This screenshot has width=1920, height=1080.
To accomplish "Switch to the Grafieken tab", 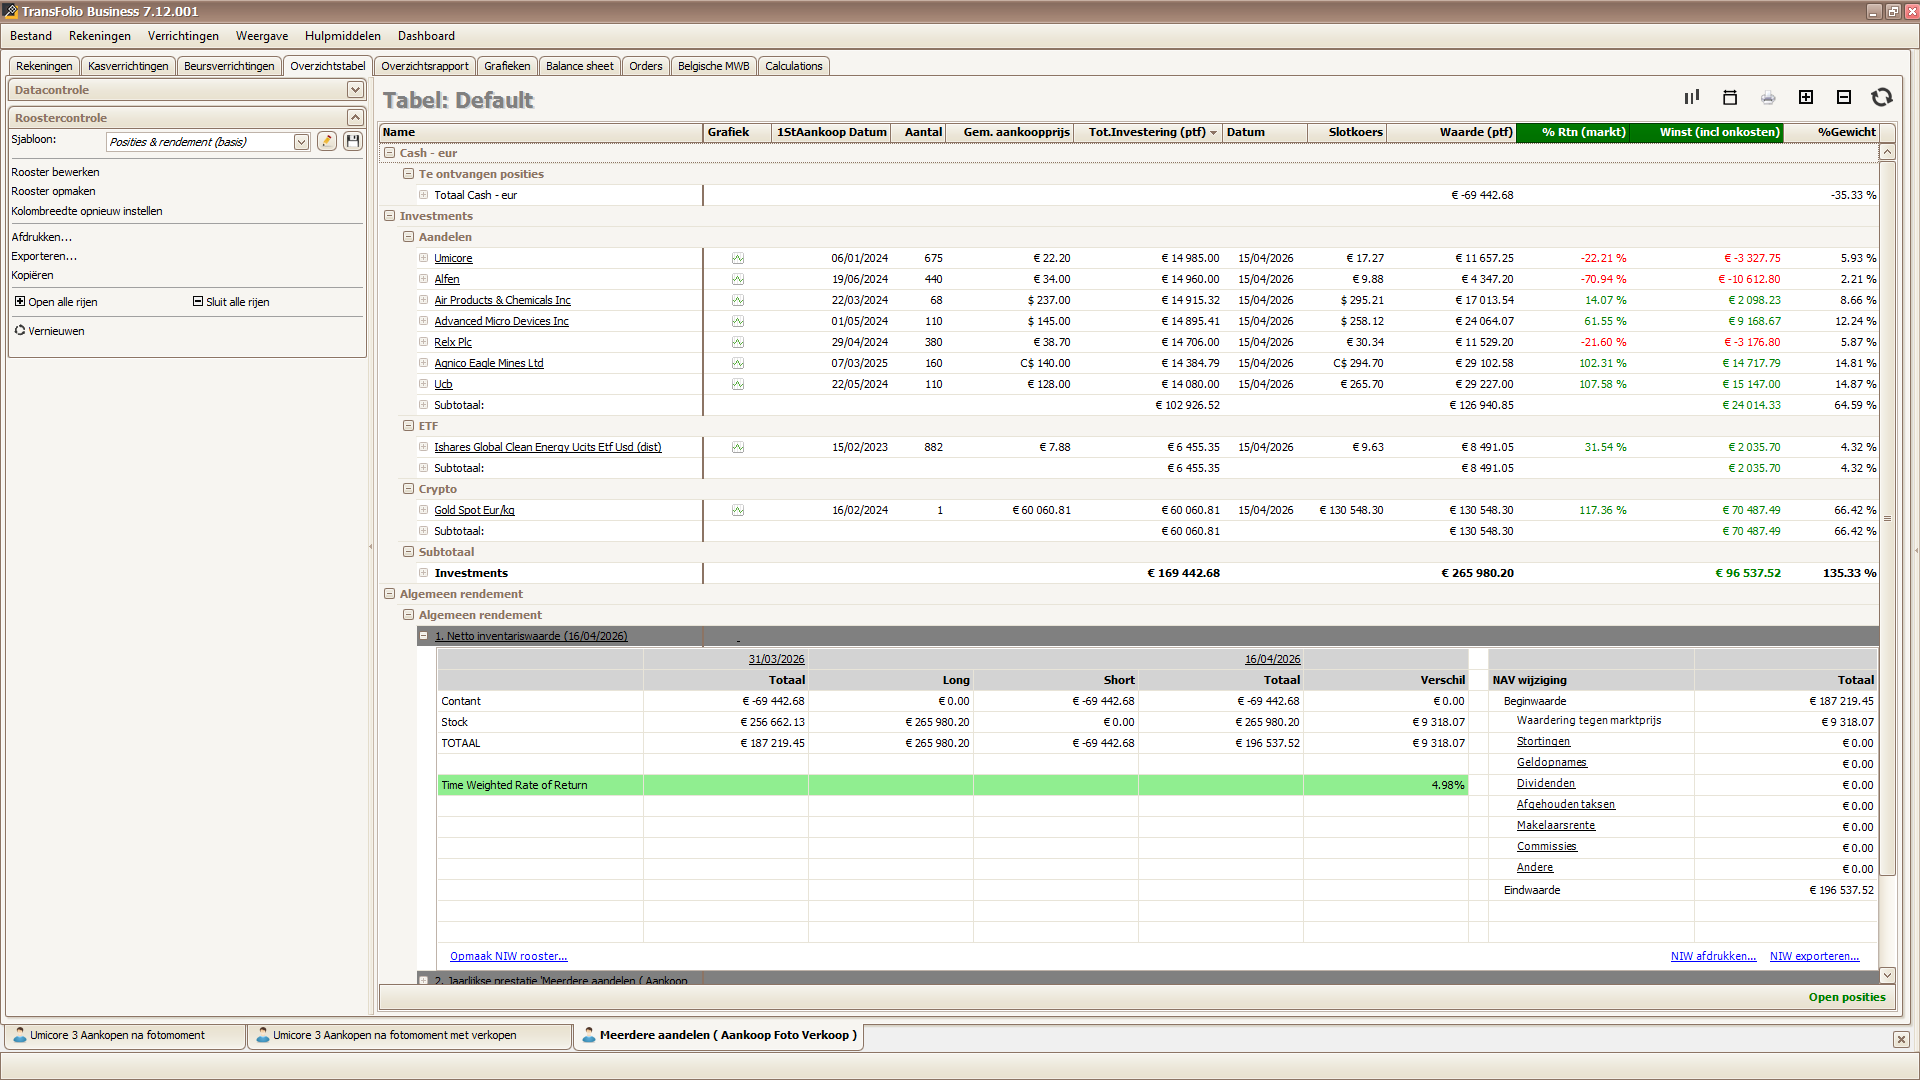I will click(507, 66).
